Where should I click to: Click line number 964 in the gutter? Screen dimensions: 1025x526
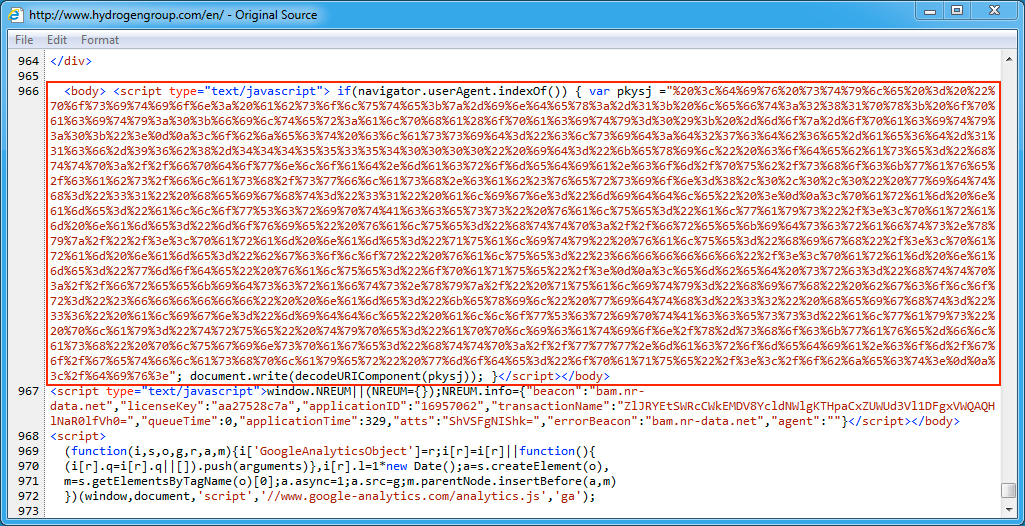[x=26, y=61]
